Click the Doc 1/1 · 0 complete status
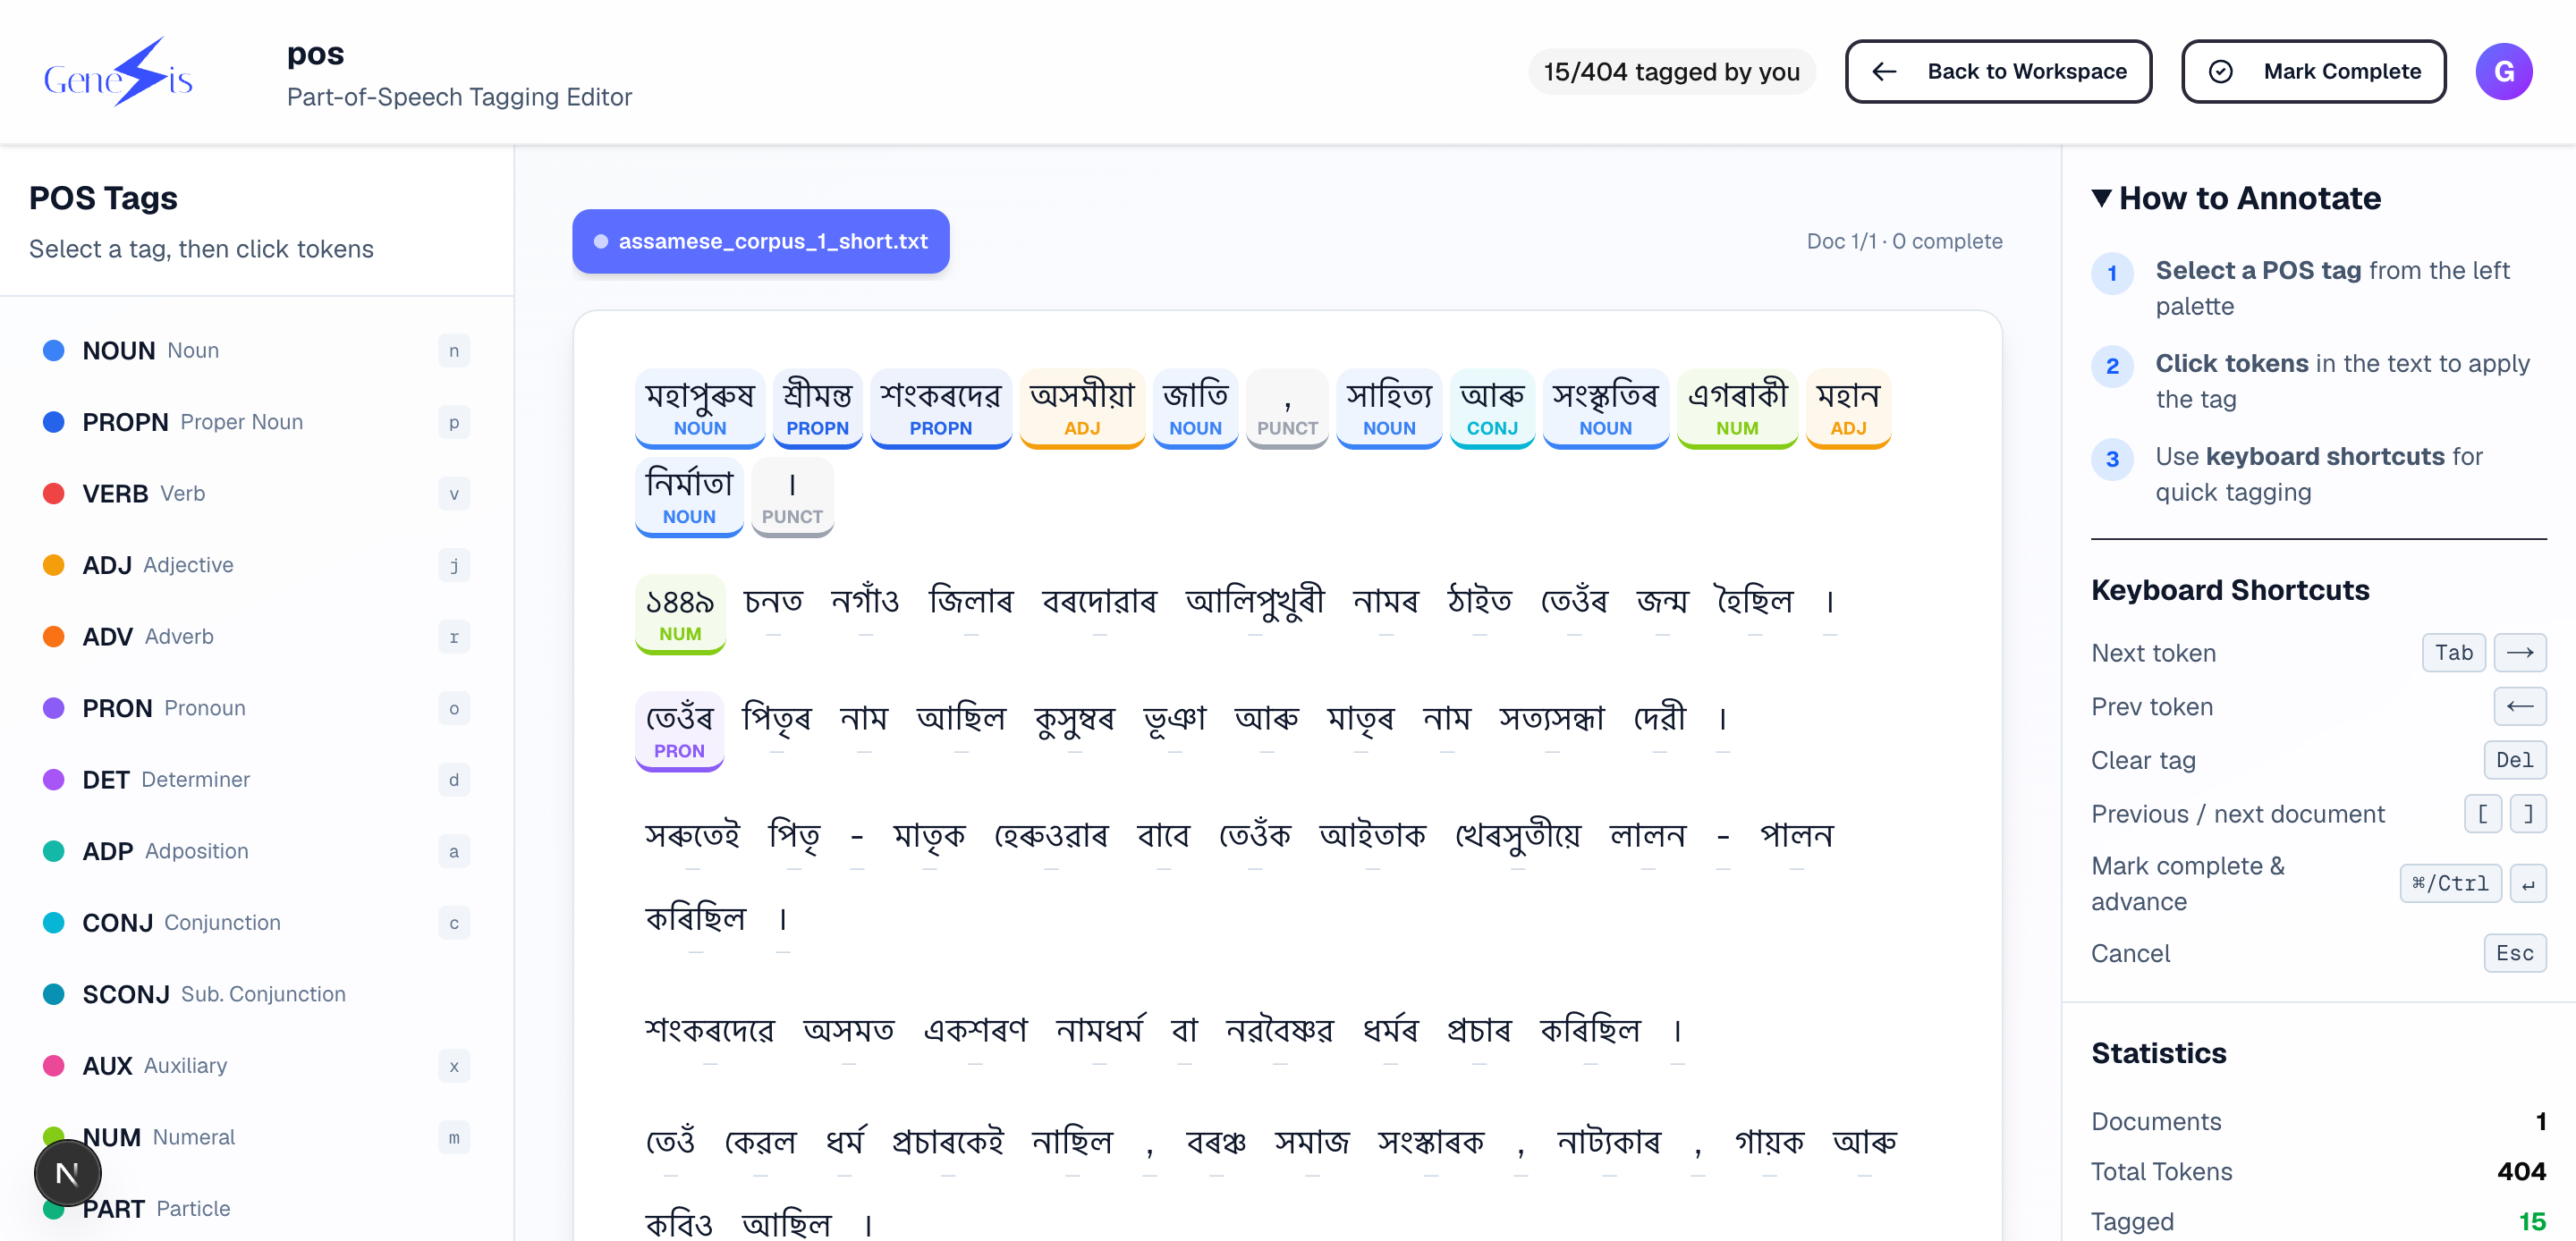2576x1241 pixels. 1904,241
